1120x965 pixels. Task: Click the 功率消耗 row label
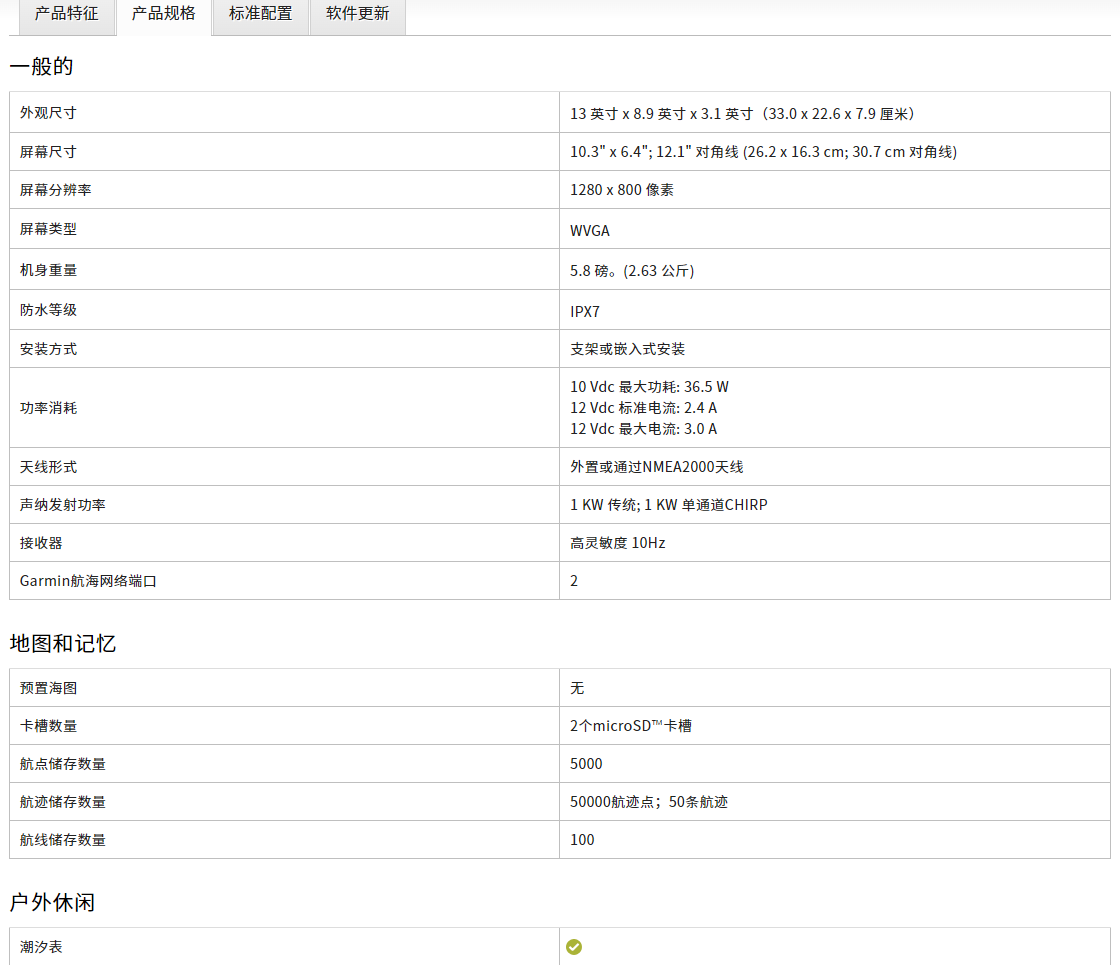(x=48, y=408)
